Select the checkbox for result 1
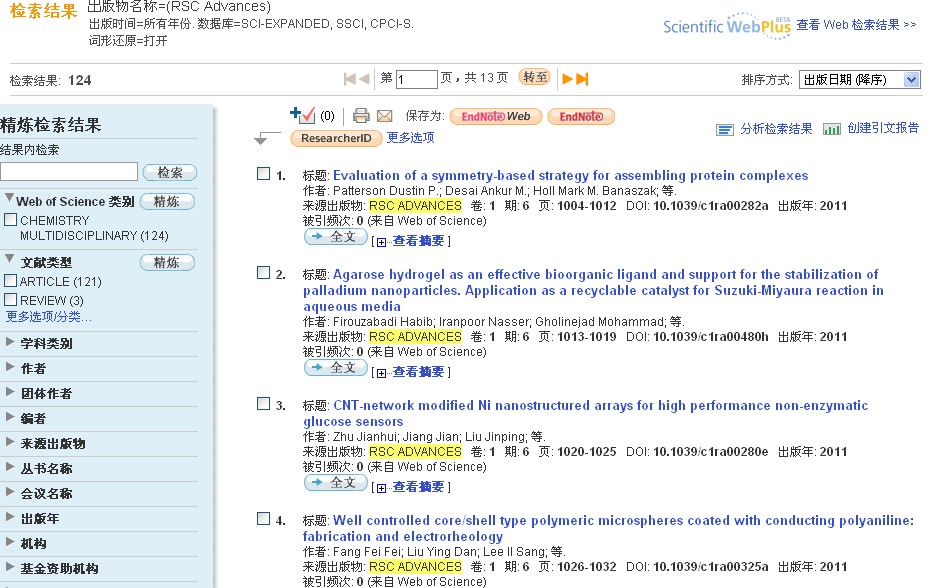This screenshot has width=941, height=588. pyautogui.click(x=263, y=173)
